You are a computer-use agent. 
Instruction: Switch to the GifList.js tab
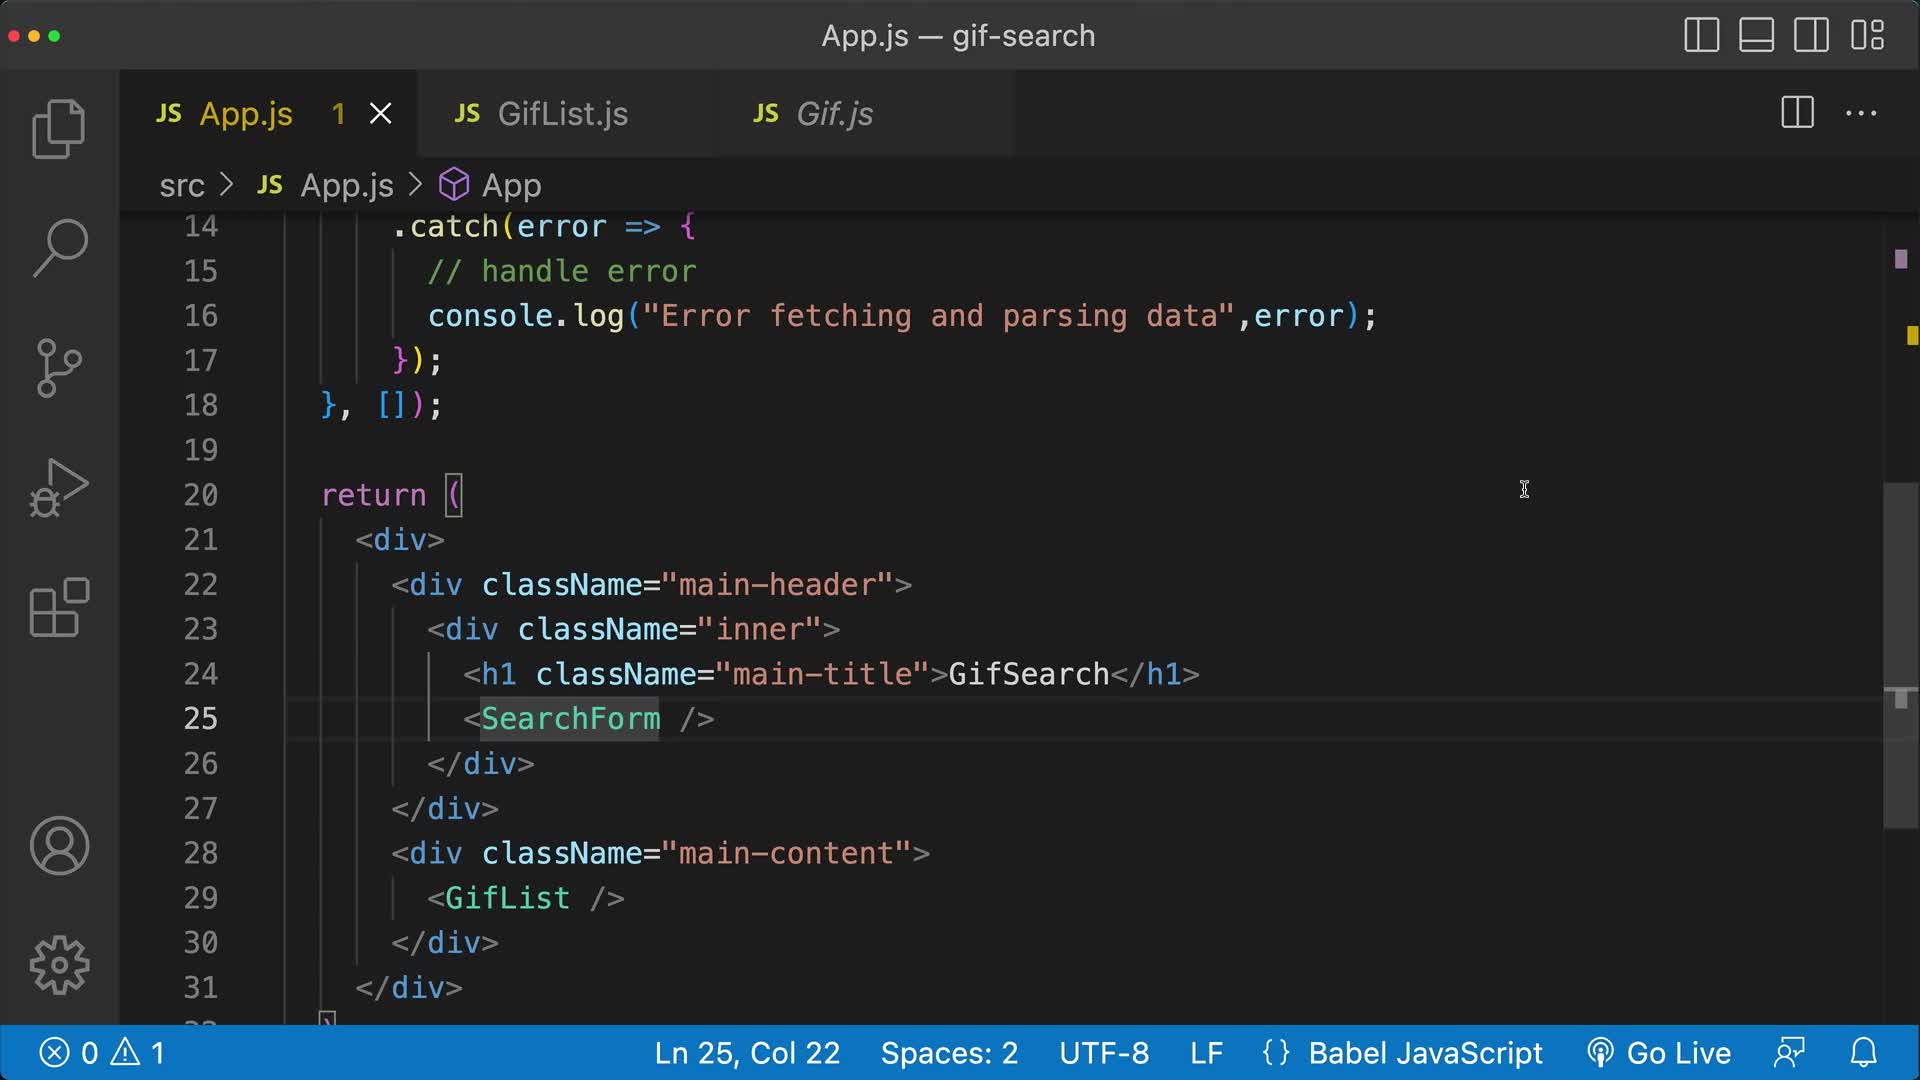coord(563,113)
